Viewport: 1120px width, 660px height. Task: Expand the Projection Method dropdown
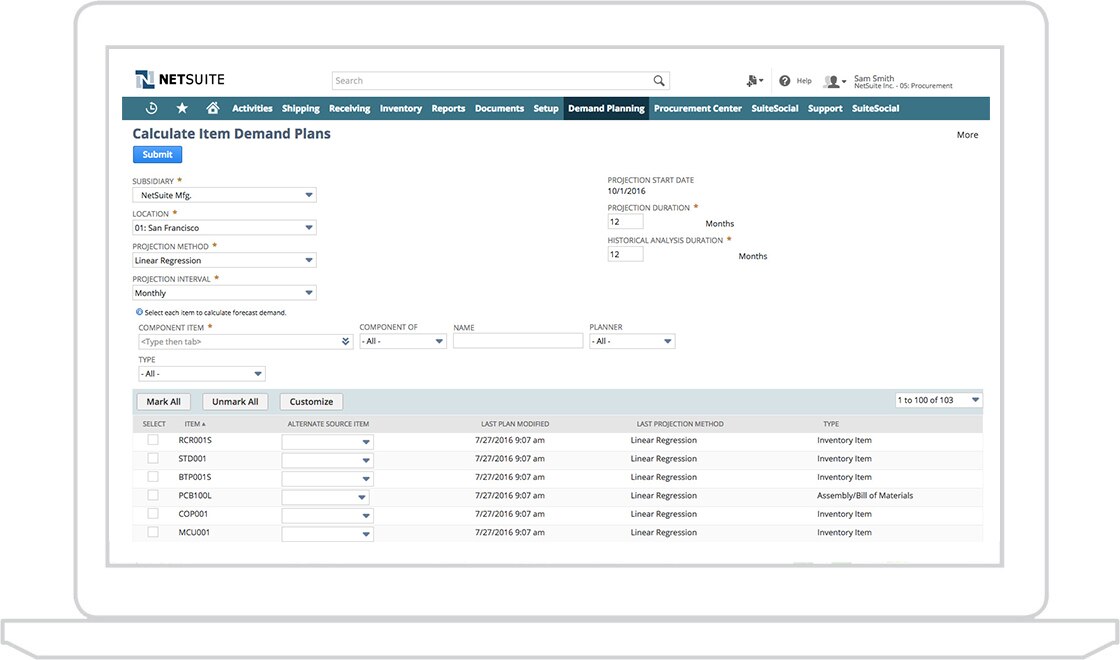coord(310,259)
